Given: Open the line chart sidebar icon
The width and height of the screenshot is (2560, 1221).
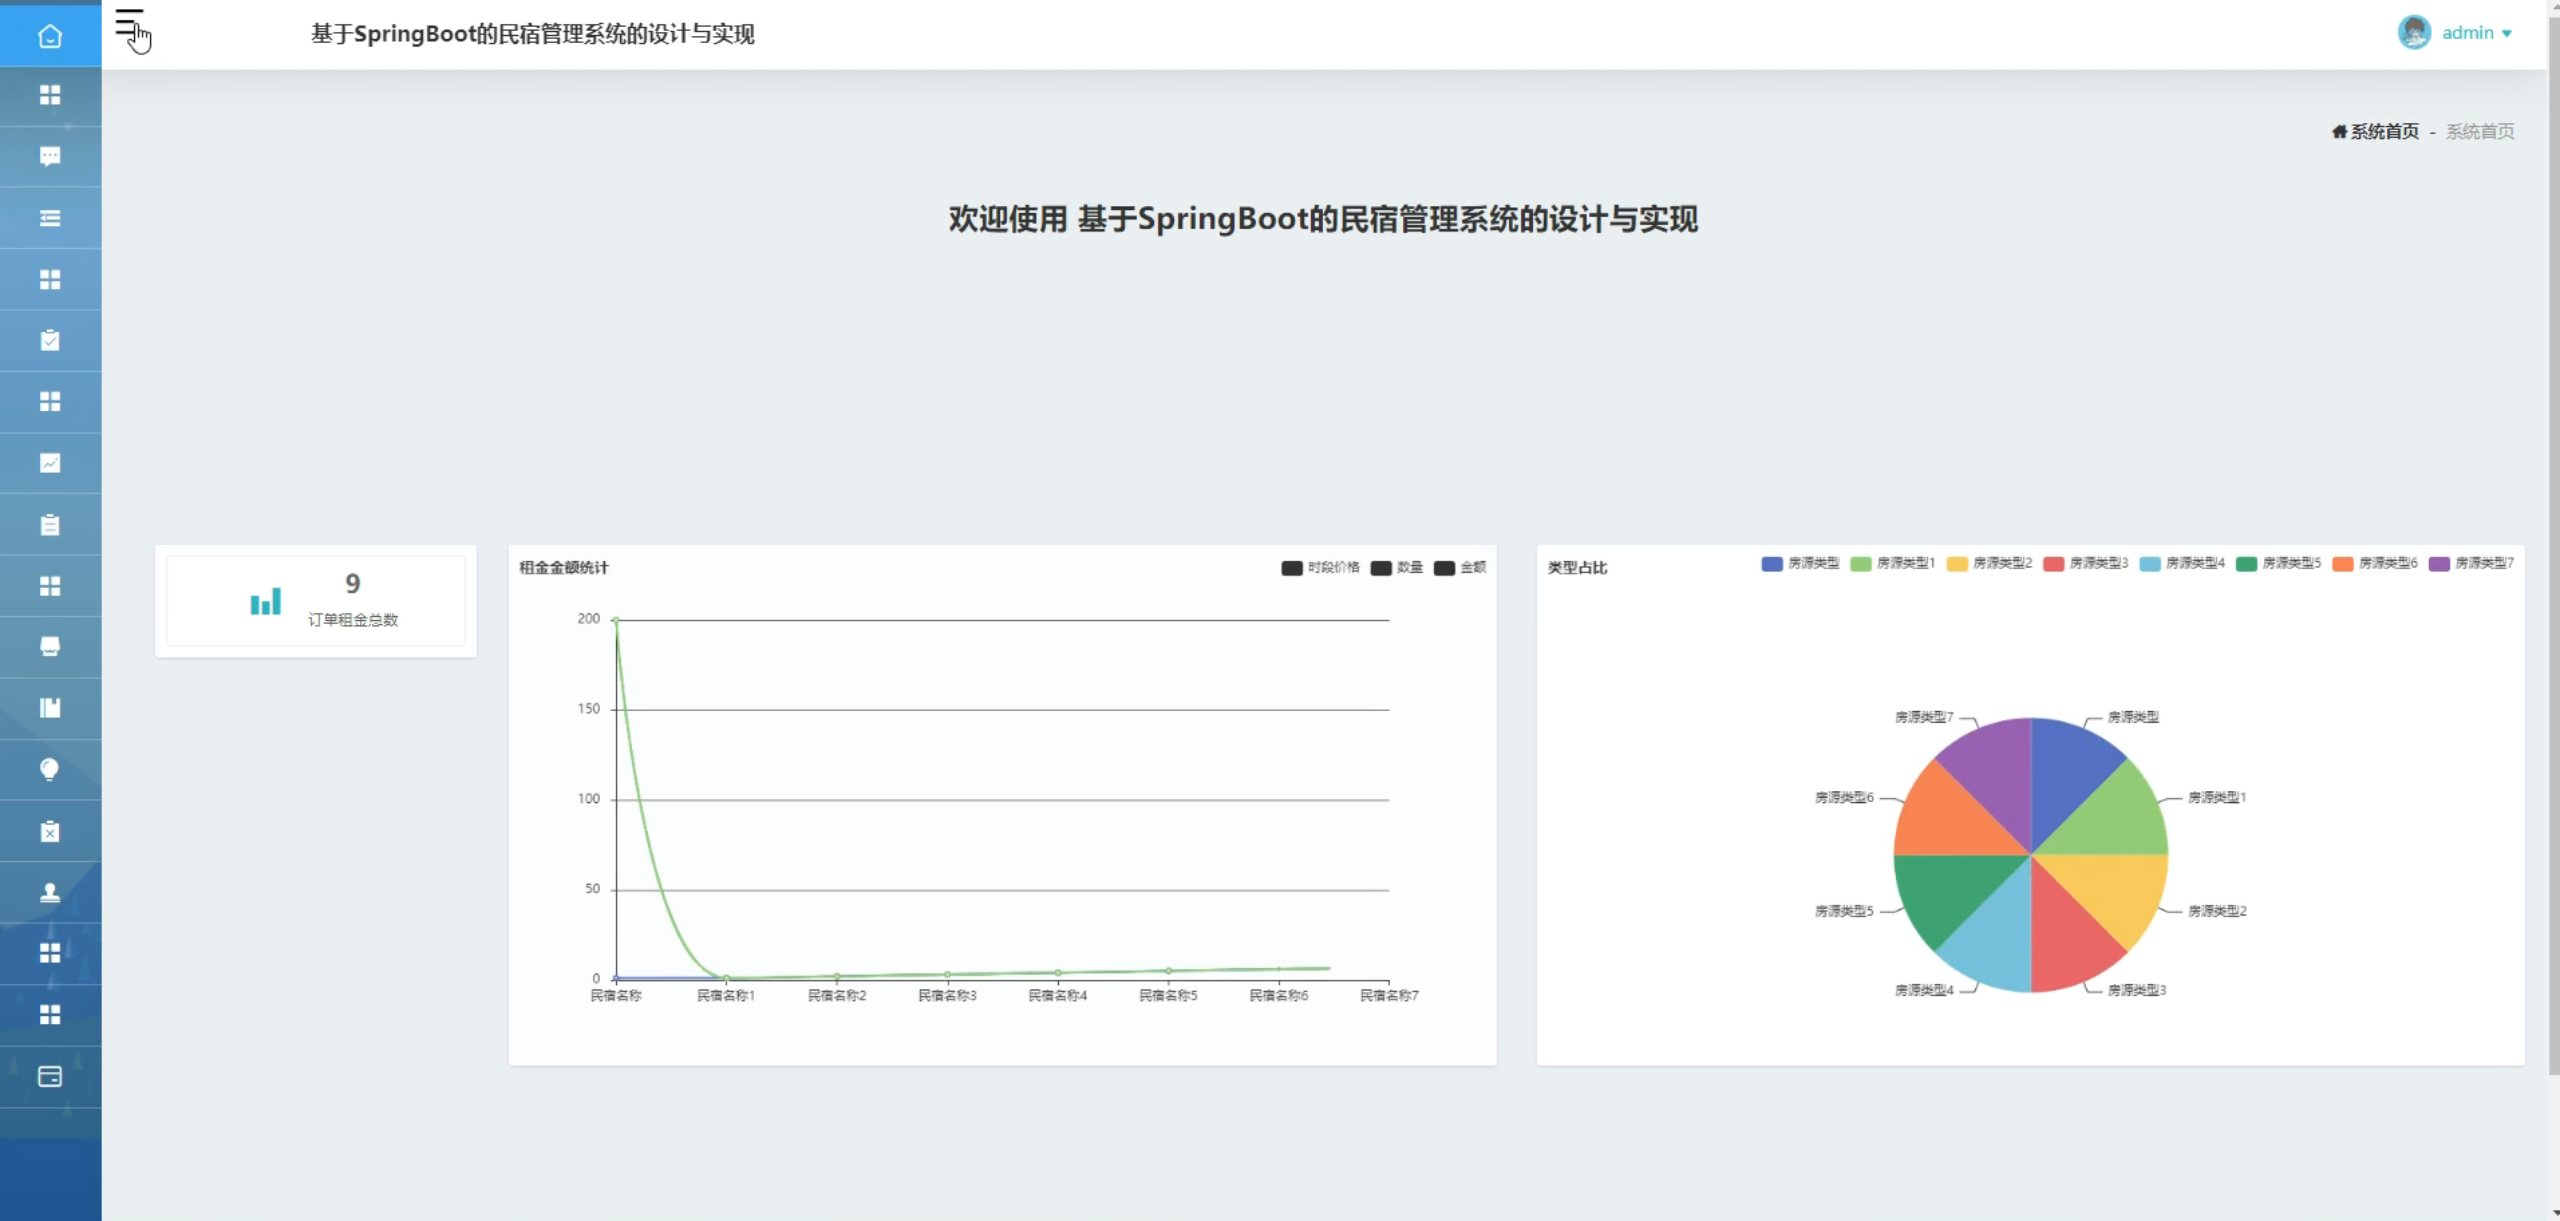Looking at the screenshot, I should pos(50,463).
